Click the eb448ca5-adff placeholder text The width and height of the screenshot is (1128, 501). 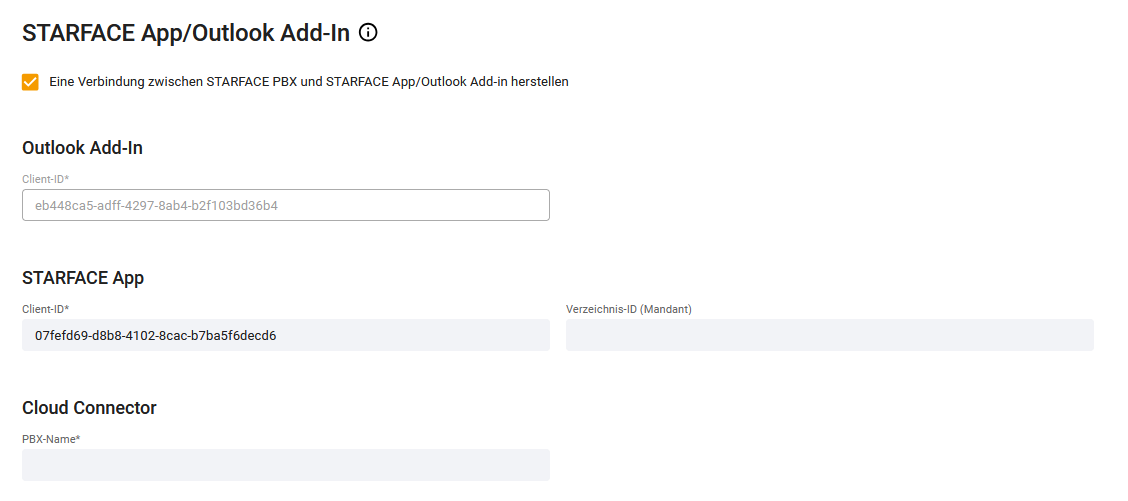(x=156, y=206)
